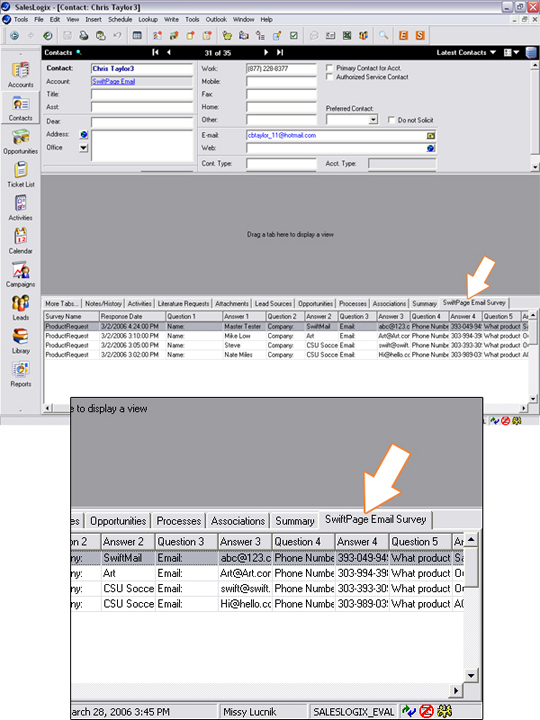540x720 pixels.
Task: Click the magnifier lookup toolbar icon
Action: pyautogui.click(x=383, y=35)
